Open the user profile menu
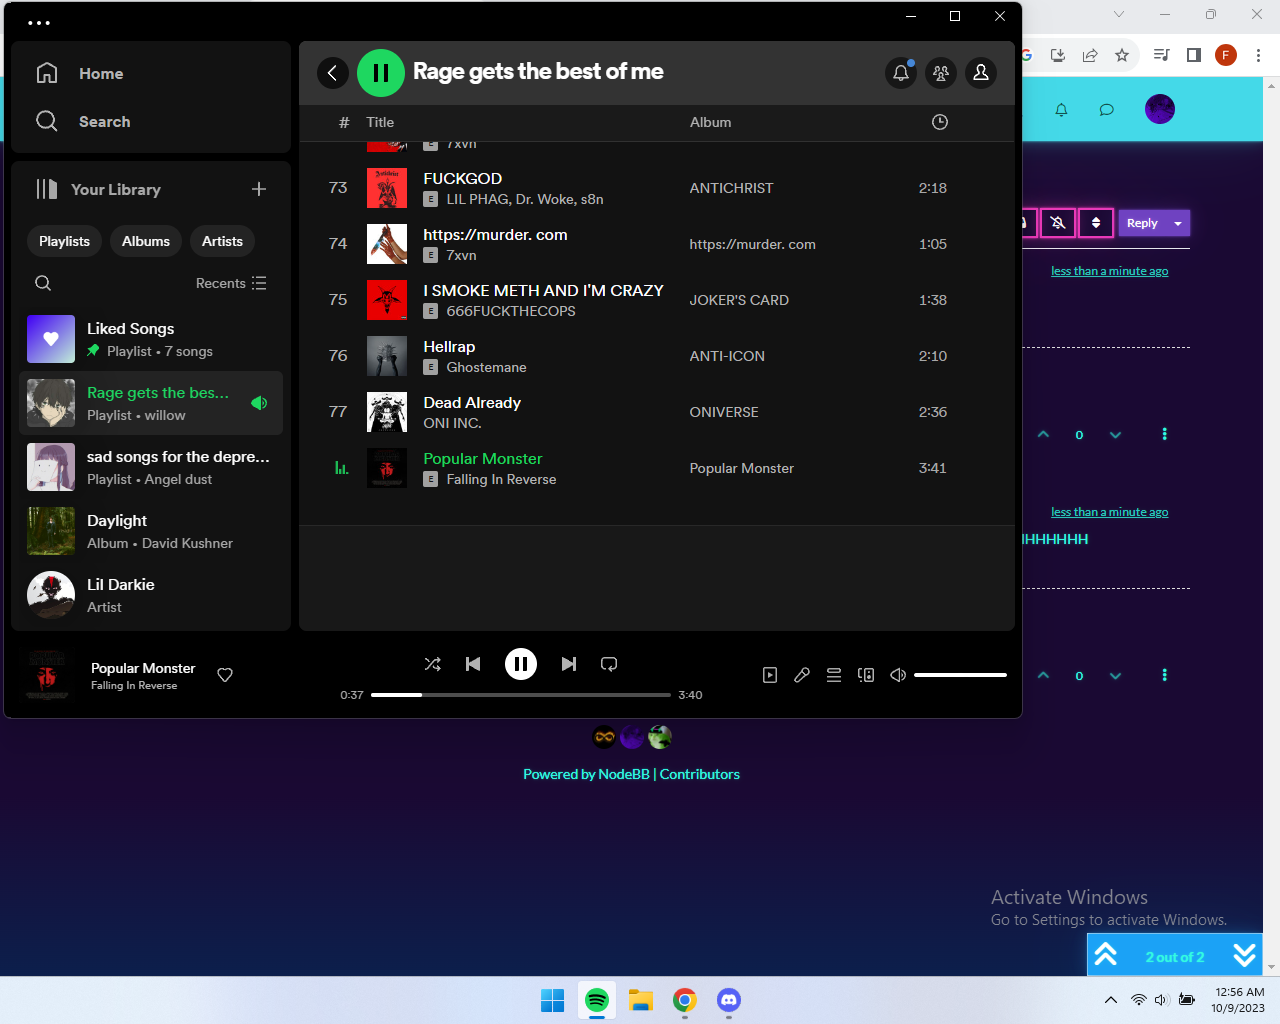Image resolution: width=1280 pixels, height=1024 pixels. click(x=981, y=73)
